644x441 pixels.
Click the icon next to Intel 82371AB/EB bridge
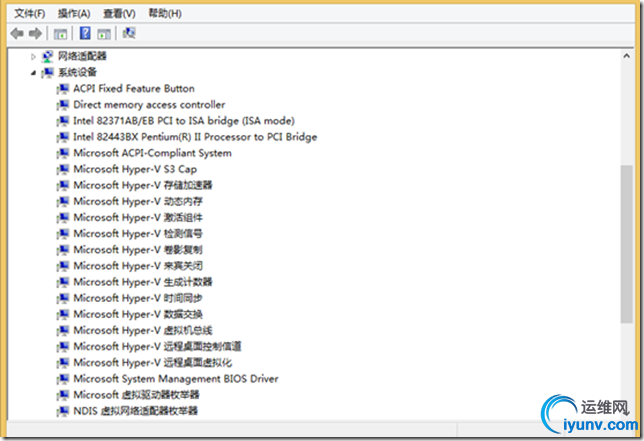pyautogui.click(x=63, y=121)
